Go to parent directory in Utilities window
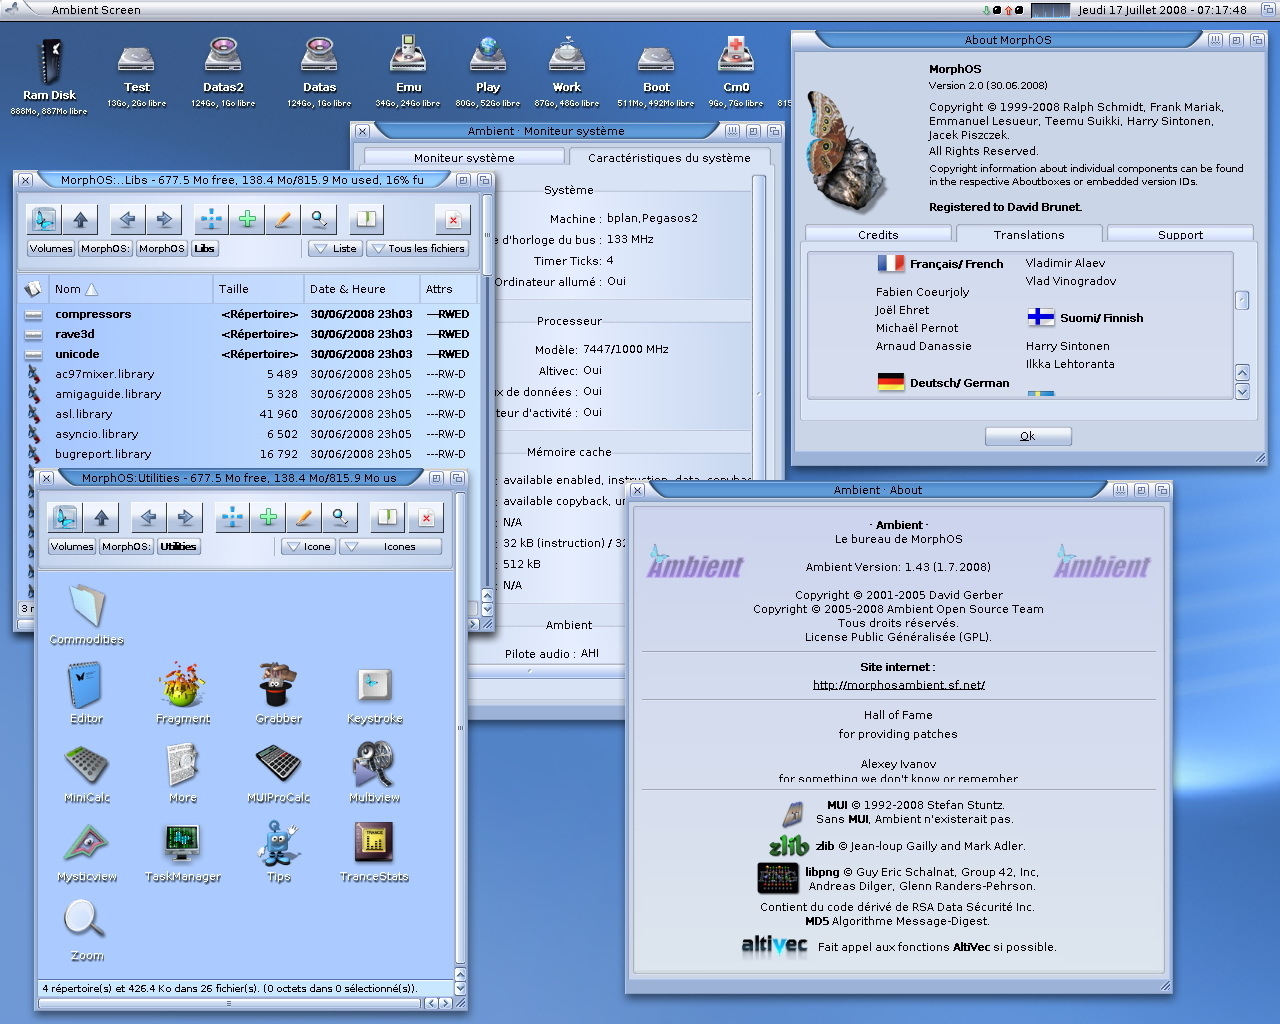Image resolution: width=1280 pixels, height=1024 pixels. pos(101,517)
